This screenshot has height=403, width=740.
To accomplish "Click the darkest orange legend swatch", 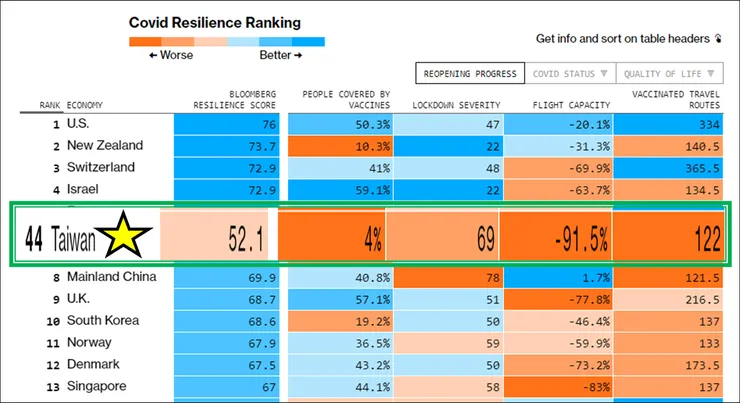I will coord(144,41).
